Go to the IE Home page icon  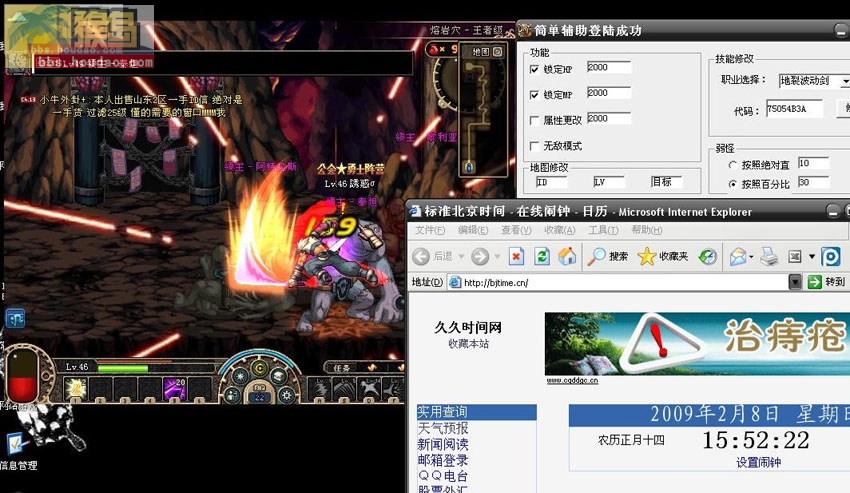567,256
